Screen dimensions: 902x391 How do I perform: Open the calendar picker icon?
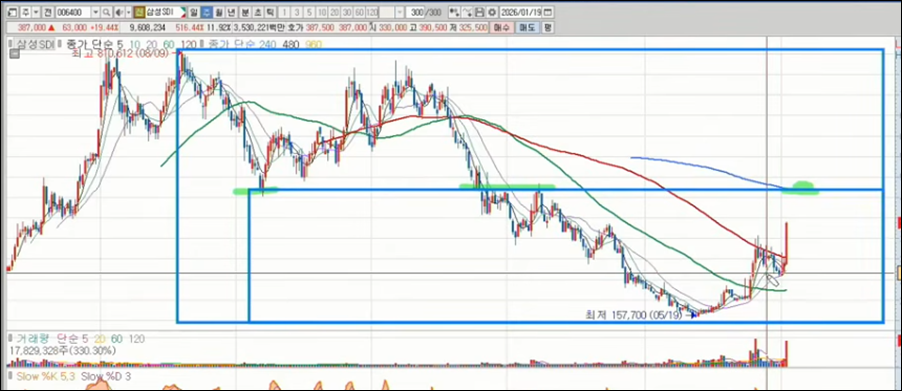coord(548,12)
